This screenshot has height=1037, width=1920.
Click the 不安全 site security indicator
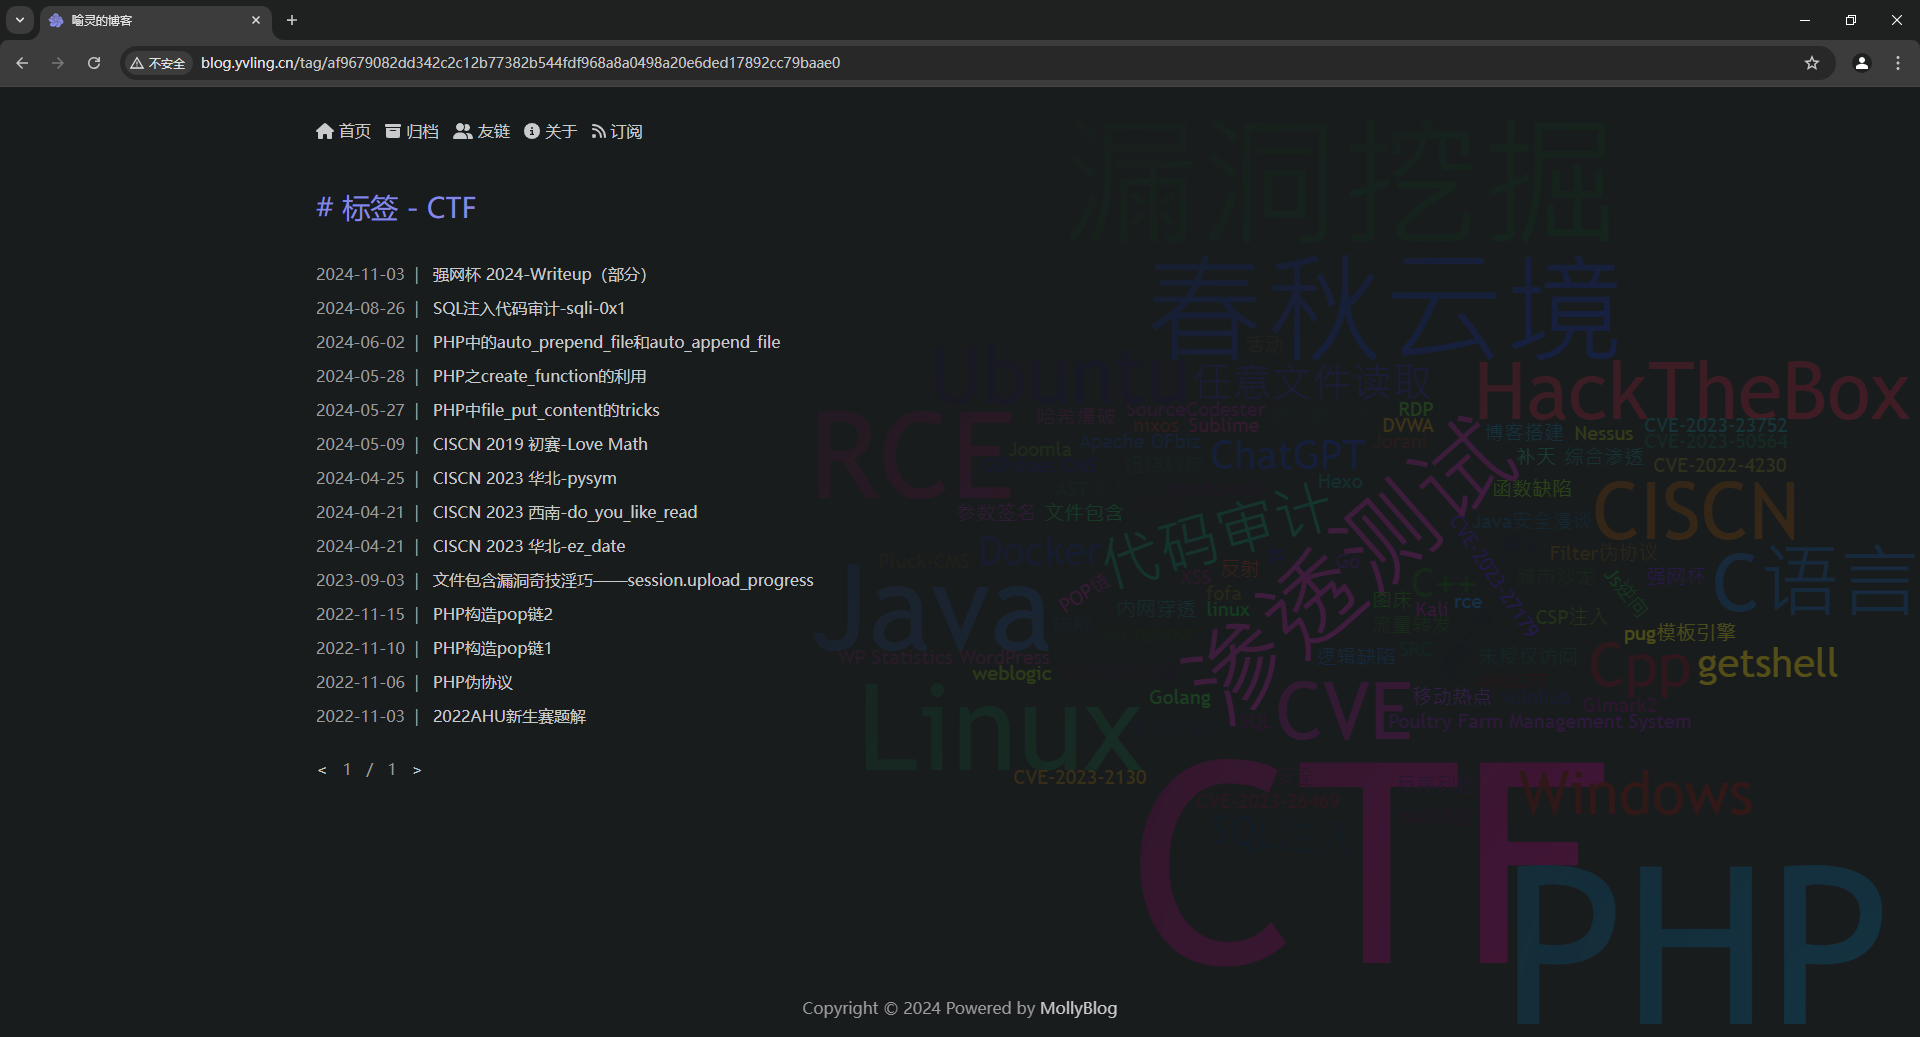tap(158, 63)
